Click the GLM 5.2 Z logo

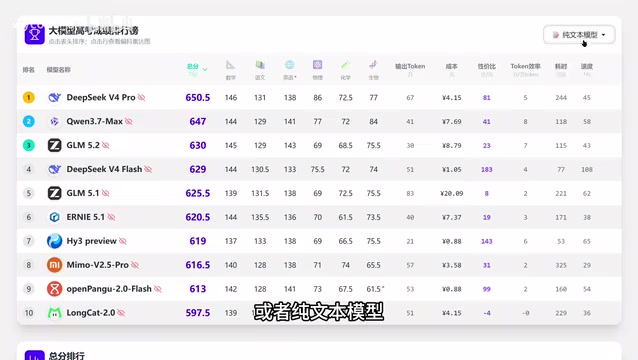pos(55,145)
